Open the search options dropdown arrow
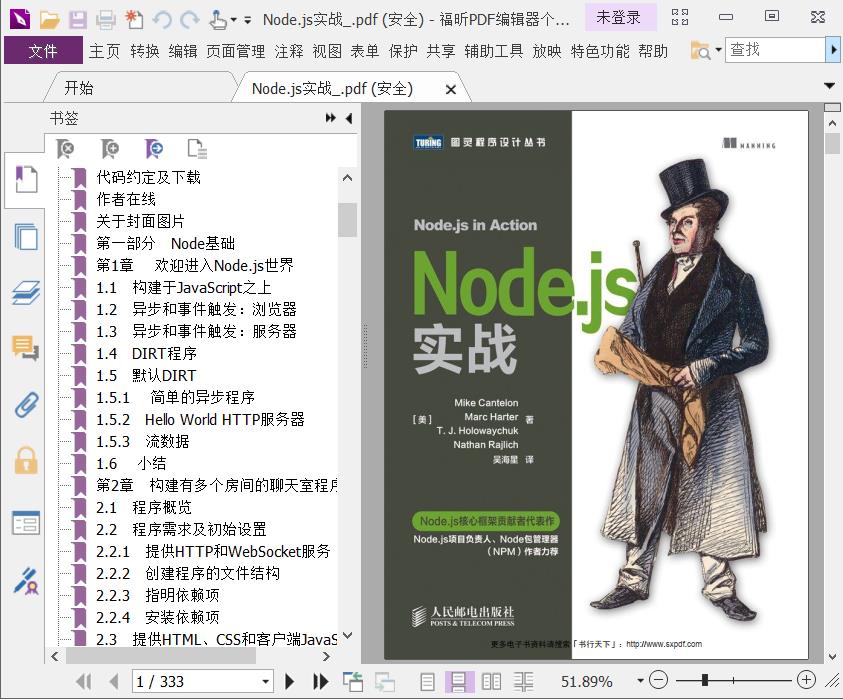This screenshot has width=843, height=700. click(718, 50)
